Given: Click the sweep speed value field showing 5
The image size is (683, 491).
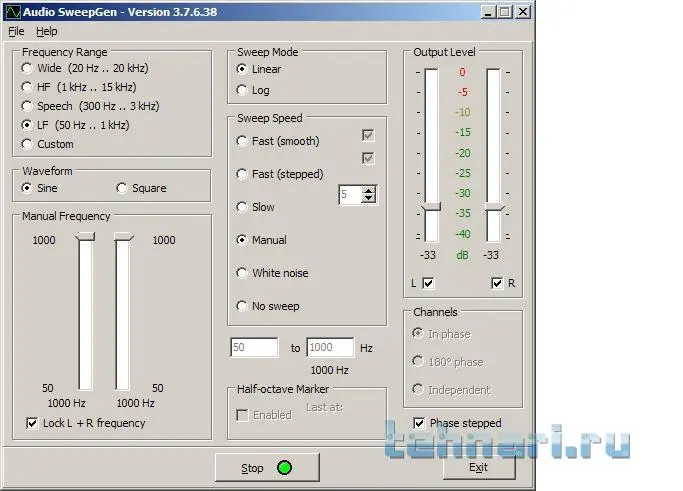Looking at the screenshot, I should pos(350,194).
